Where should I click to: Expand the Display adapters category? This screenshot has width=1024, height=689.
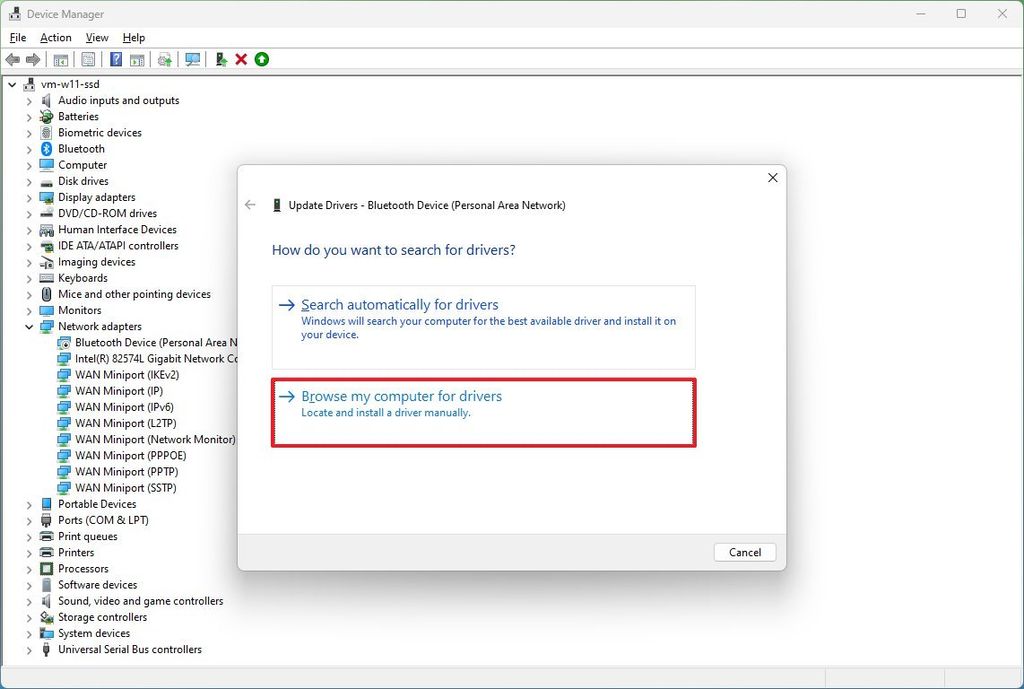pyautogui.click(x=29, y=197)
